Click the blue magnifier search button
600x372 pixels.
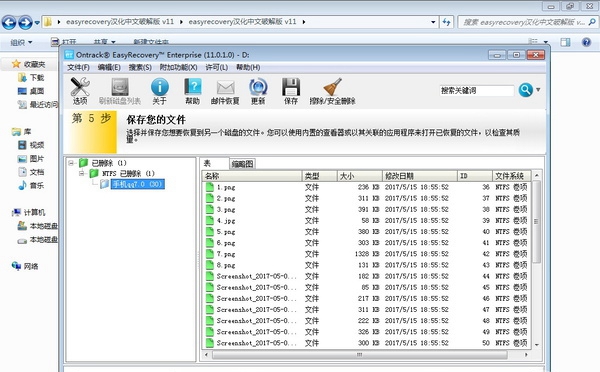click(526, 90)
